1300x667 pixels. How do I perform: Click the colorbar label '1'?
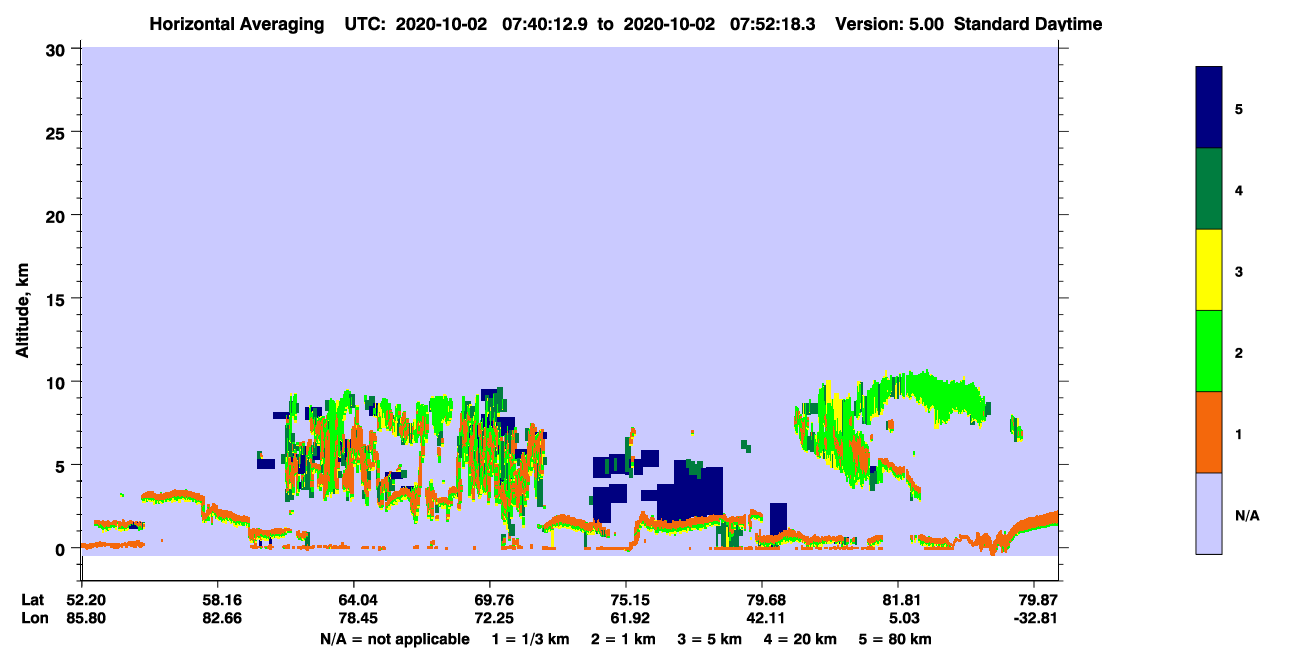(x=1239, y=433)
